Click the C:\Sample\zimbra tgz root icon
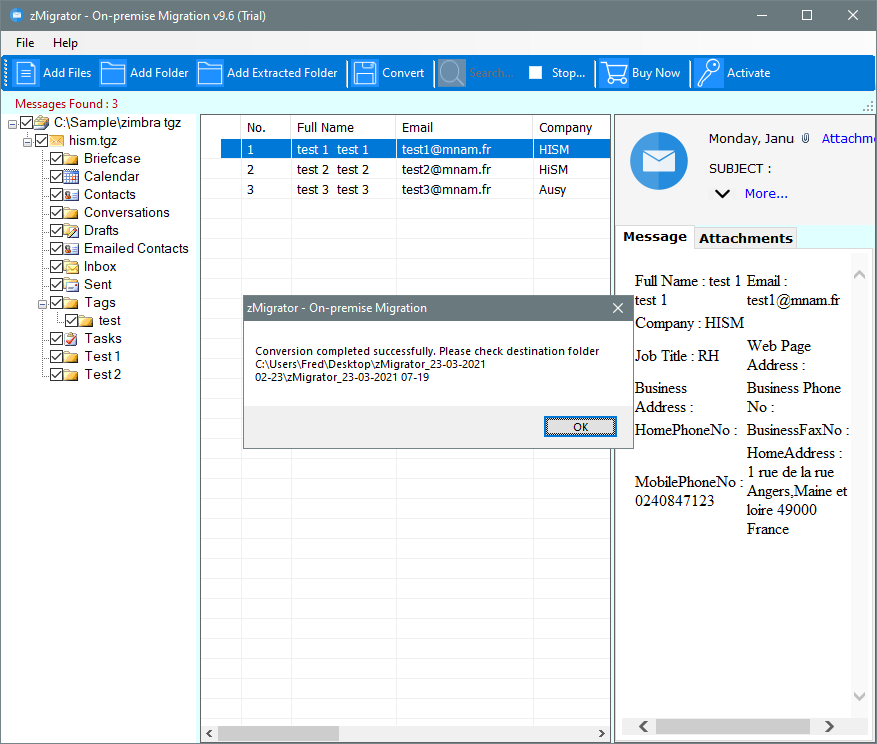The height and width of the screenshot is (744, 877). 41,123
